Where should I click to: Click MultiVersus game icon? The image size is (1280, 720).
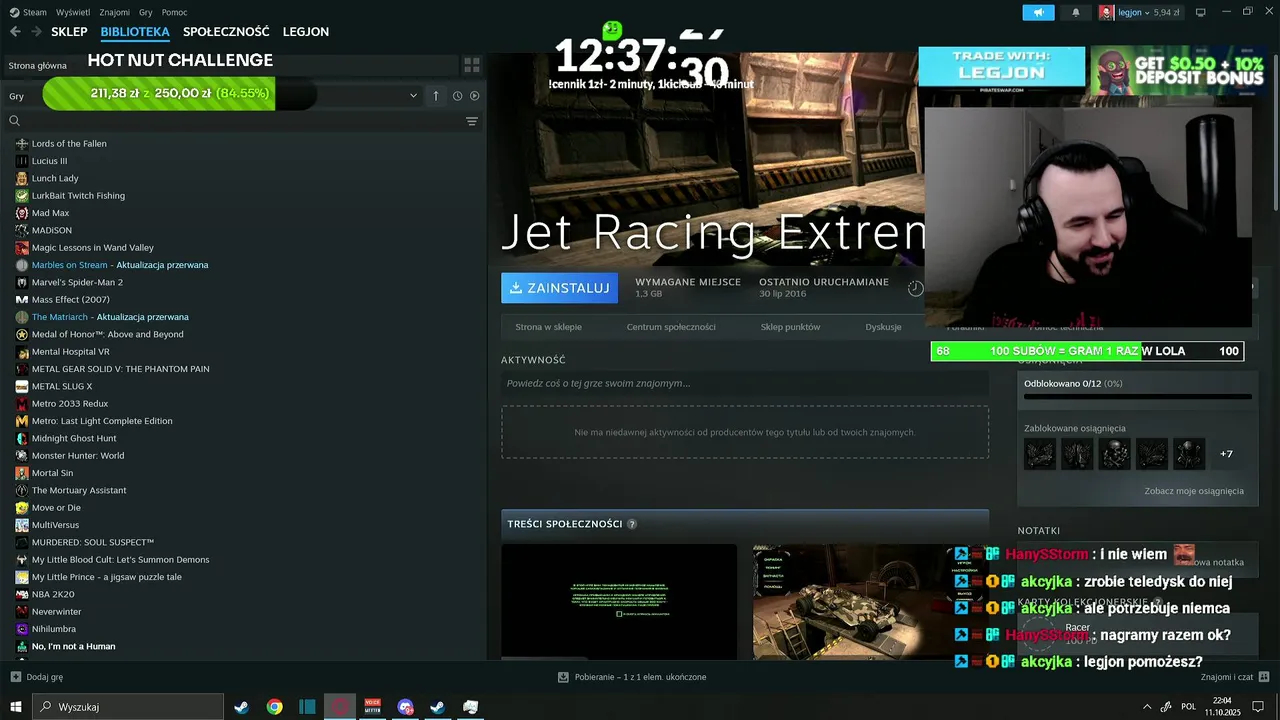tap(22, 525)
